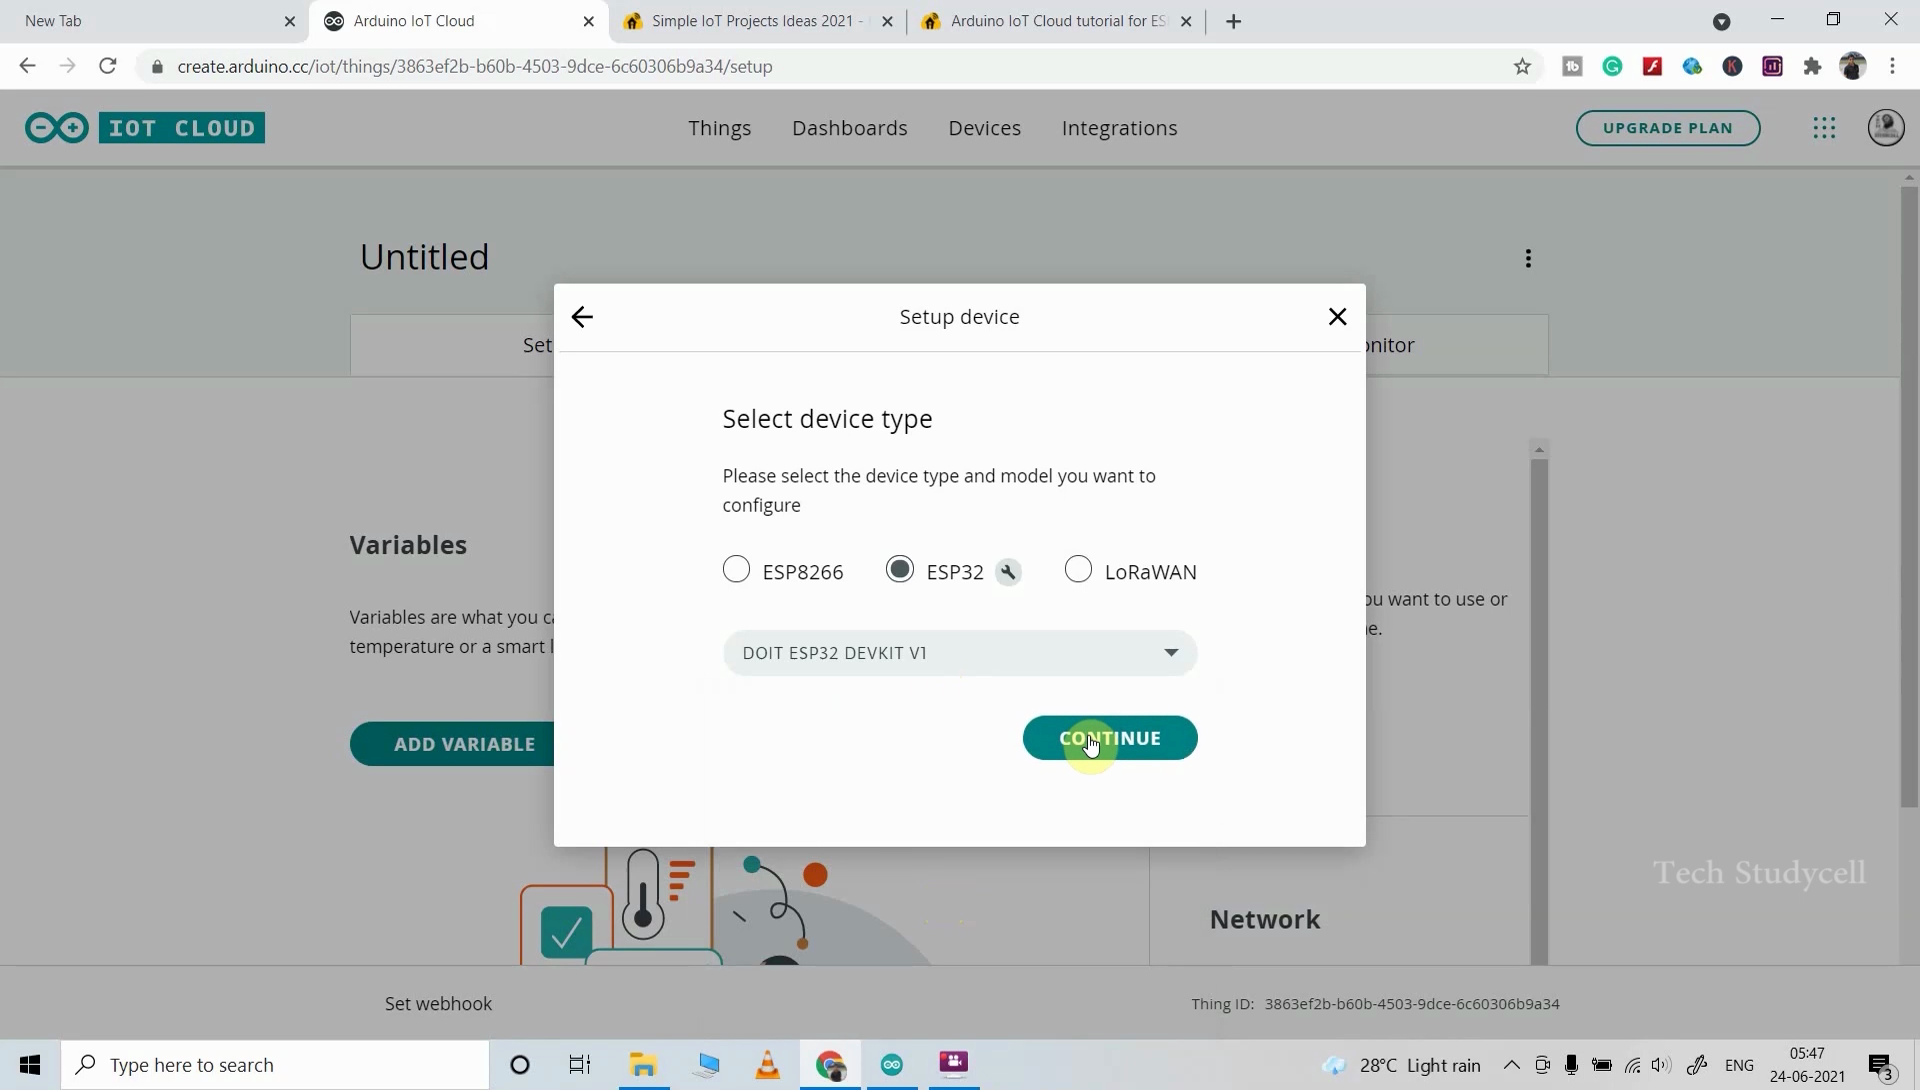This screenshot has width=1920, height=1090.
Task: Open a new browser tab
Action: pyautogui.click(x=1233, y=21)
